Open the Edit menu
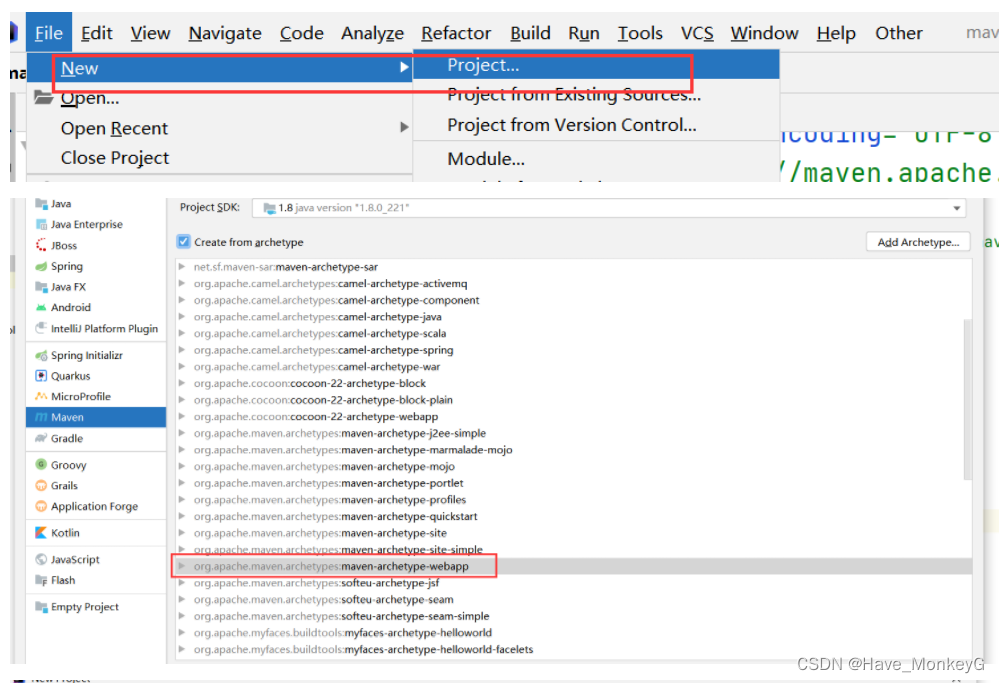This screenshot has width=999, height=683. tap(97, 32)
